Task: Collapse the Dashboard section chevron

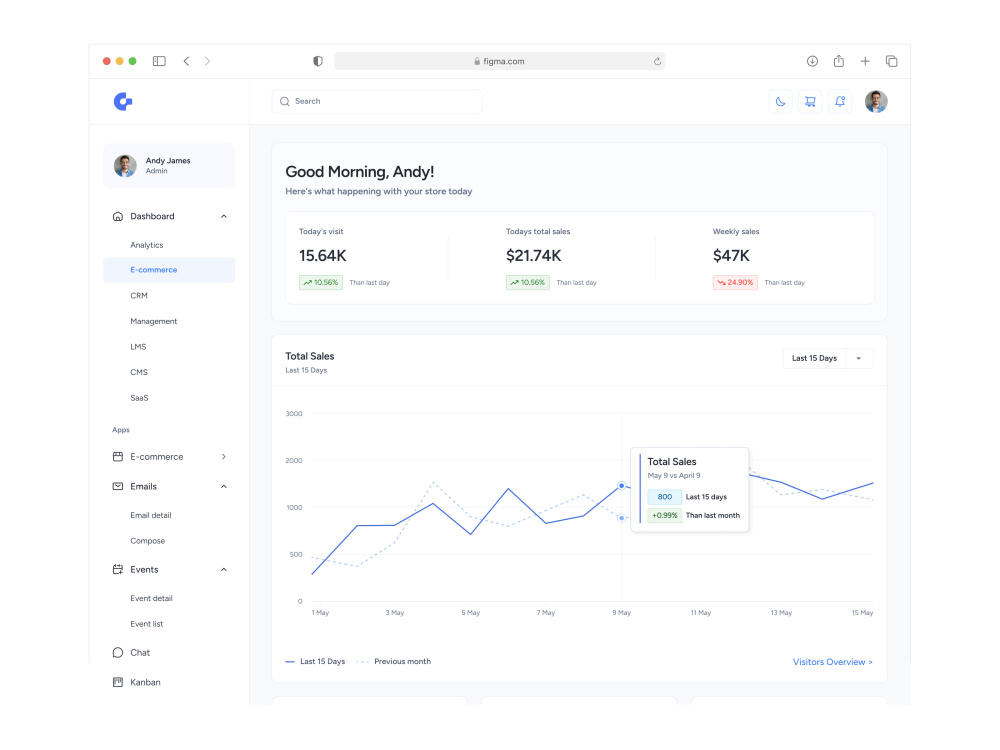Action: point(224,216)
